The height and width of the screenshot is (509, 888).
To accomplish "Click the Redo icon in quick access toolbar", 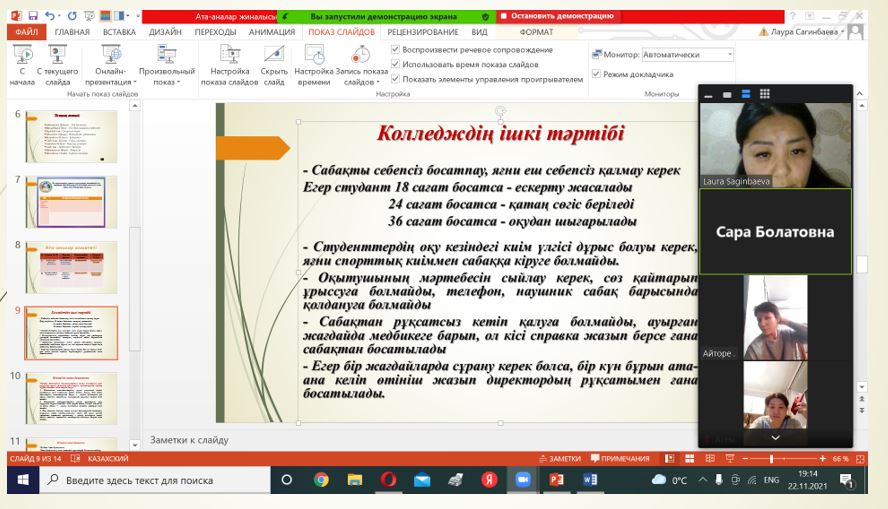I will pos(72,16).
